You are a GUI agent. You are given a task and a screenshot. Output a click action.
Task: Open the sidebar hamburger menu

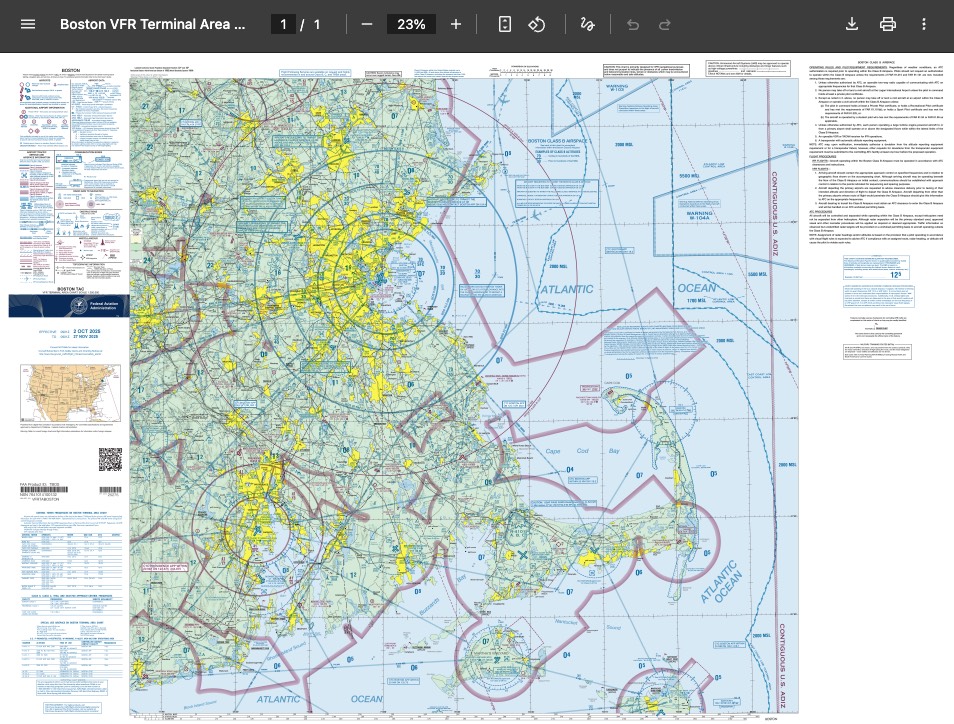point(28,24)
